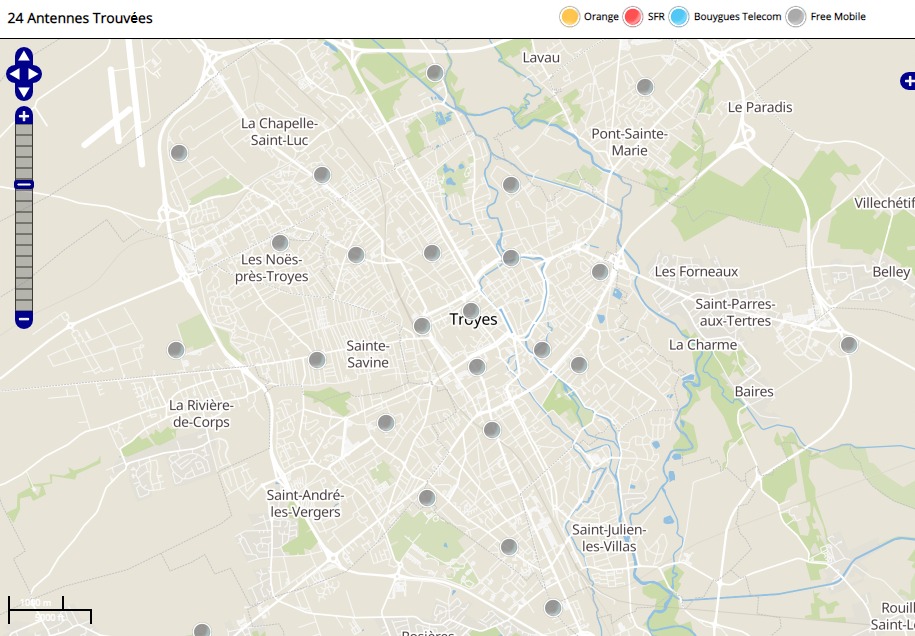Open the antenna marker above Pont-Sainte-Marie
Screen dimensions: 915x636
(645, 87)
